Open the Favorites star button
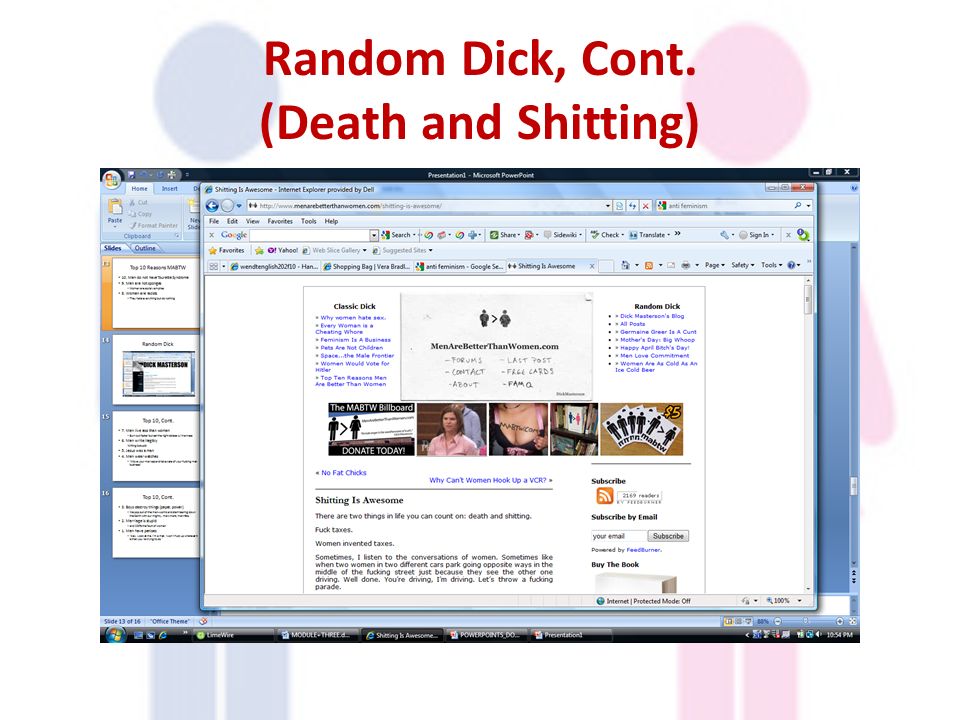The height and width of the screenshot is (720, 960). [x=226, y=250]
